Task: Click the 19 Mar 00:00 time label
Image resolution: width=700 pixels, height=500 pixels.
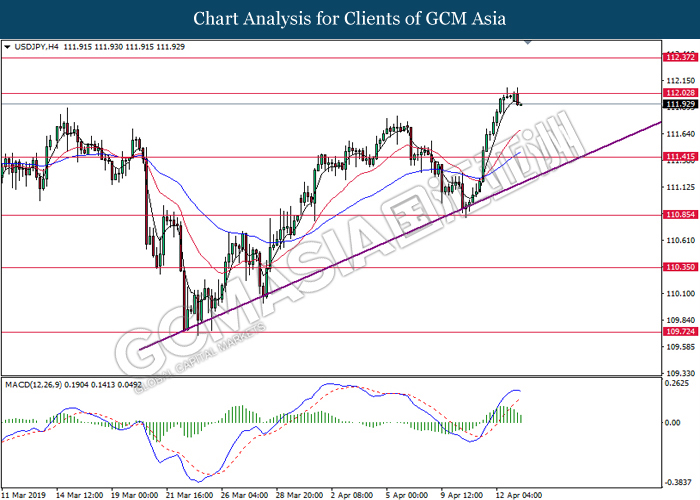Action: 135,495
